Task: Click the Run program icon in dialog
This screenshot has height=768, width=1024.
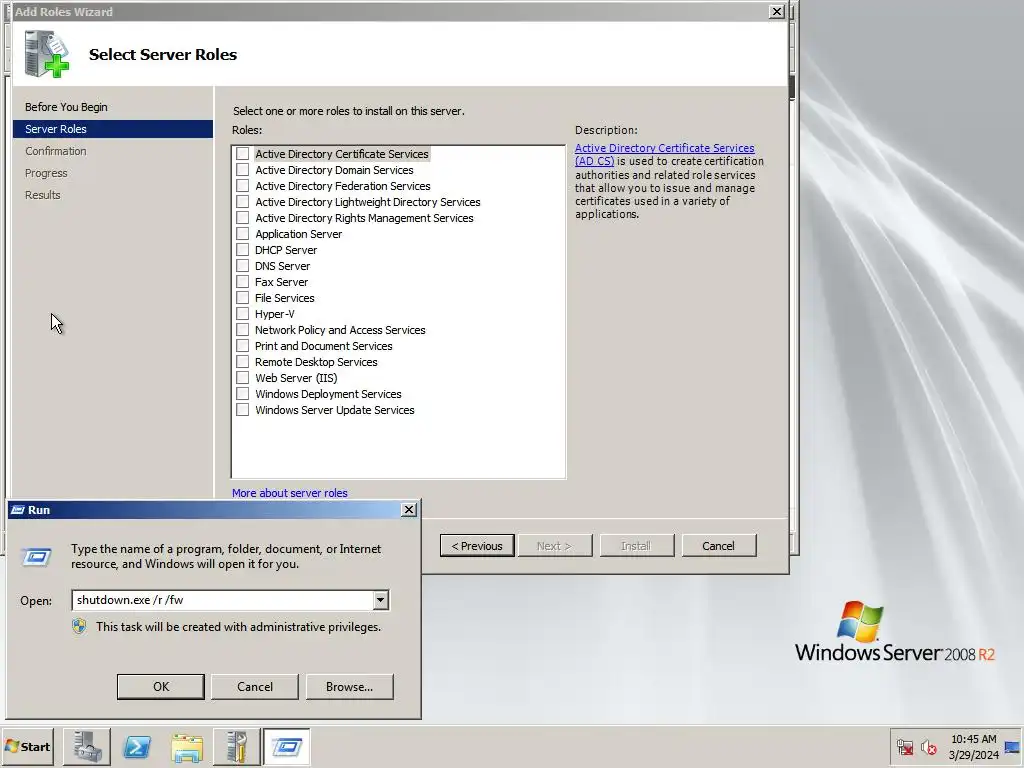Action: click(37, 556)
